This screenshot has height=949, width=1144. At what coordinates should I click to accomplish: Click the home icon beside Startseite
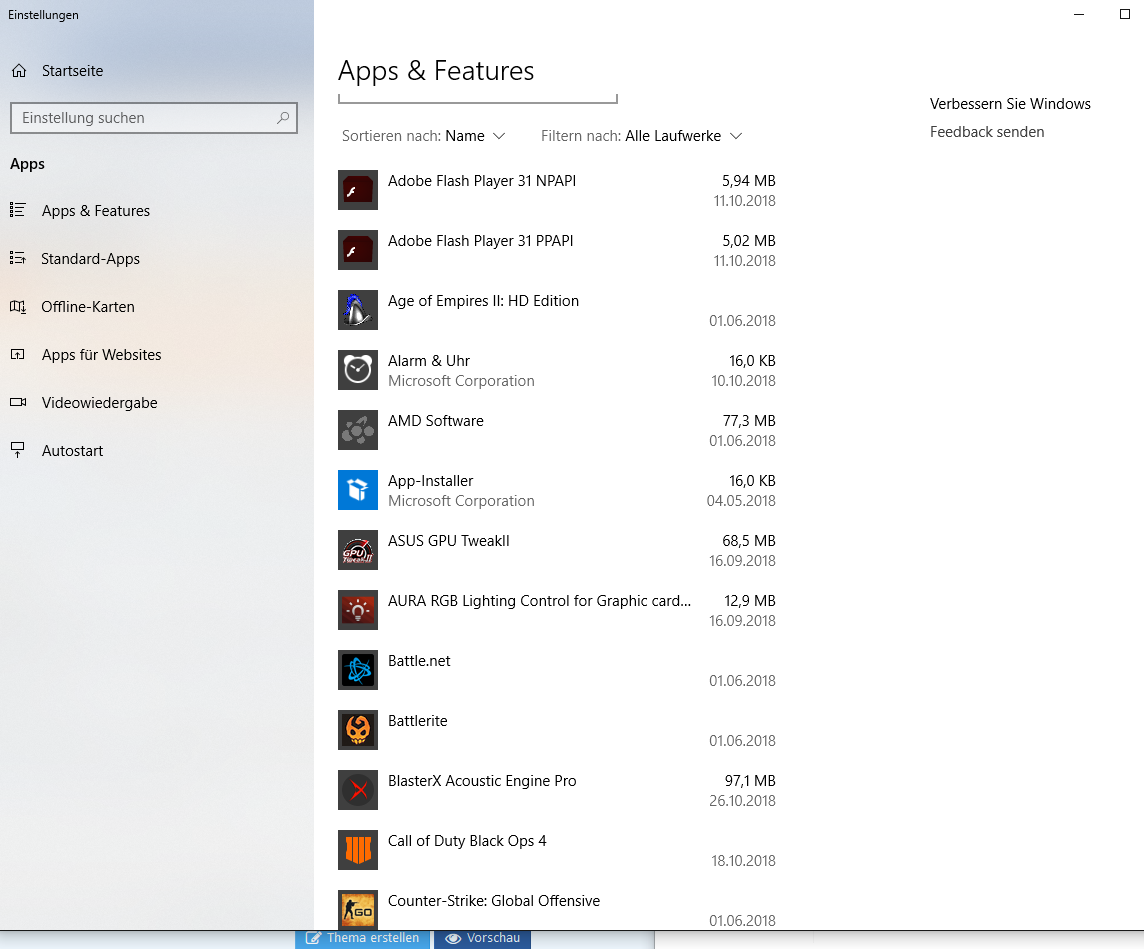pyautogui.click(x=19, y=71)
